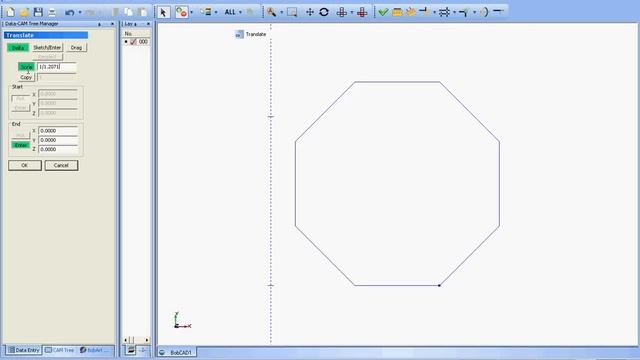This screenshot has height=360, width=640.
Task: Click the trim/extend line tool icon
Action: pyautogui.click(x=424, y=12)
